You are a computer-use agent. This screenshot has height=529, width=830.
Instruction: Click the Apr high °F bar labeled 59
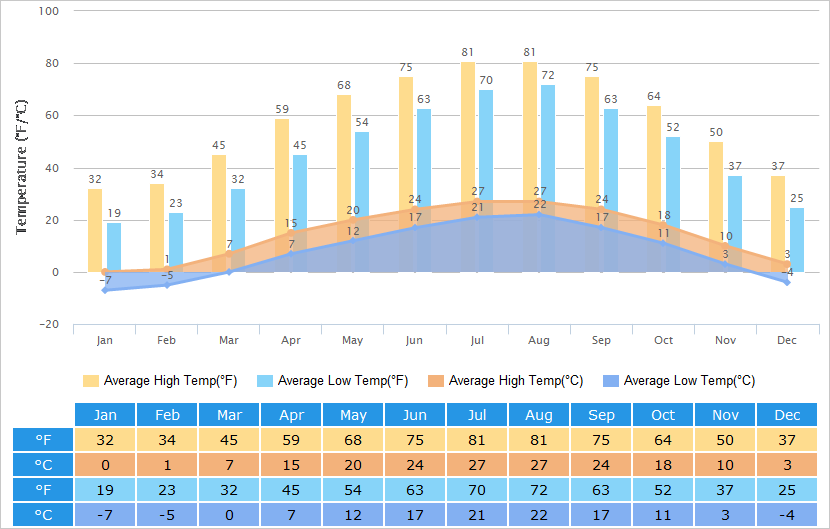[282, 195]
